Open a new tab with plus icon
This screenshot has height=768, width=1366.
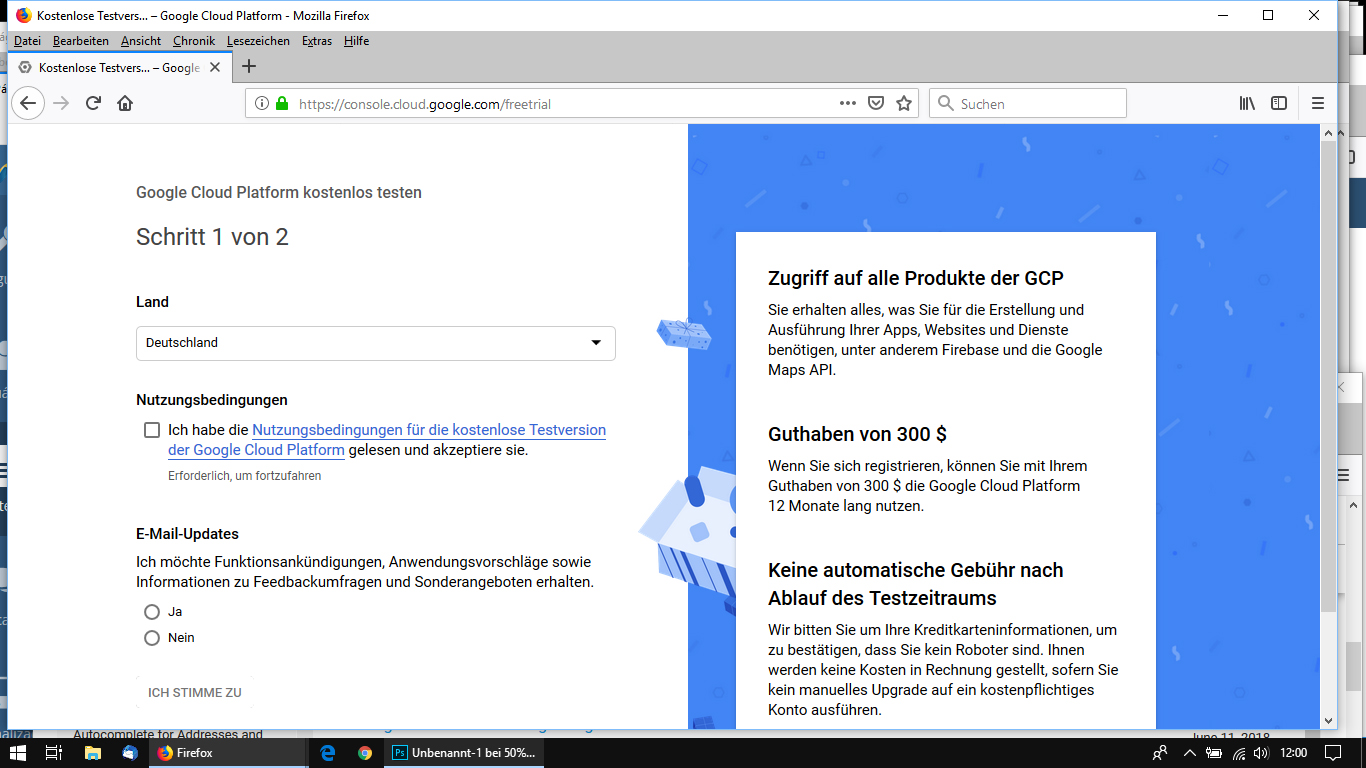pyautogui.click(x=250, y=67)
